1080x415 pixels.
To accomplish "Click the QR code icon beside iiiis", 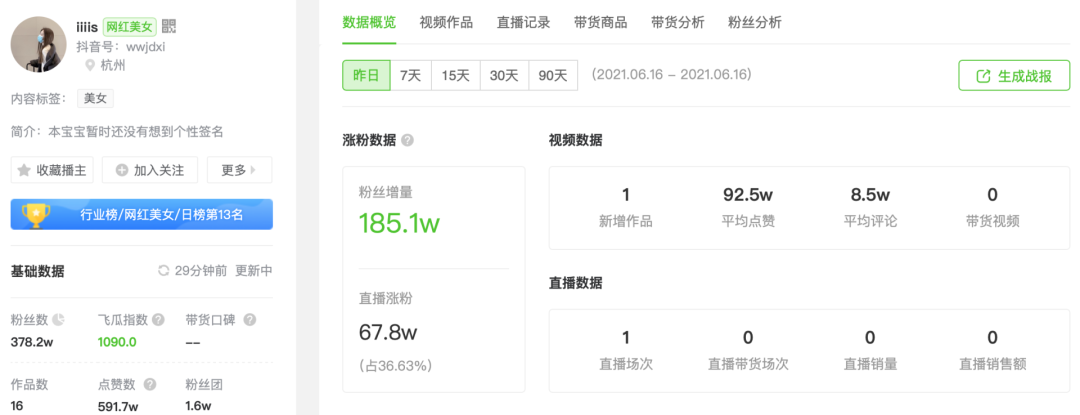I will point(169,27).
